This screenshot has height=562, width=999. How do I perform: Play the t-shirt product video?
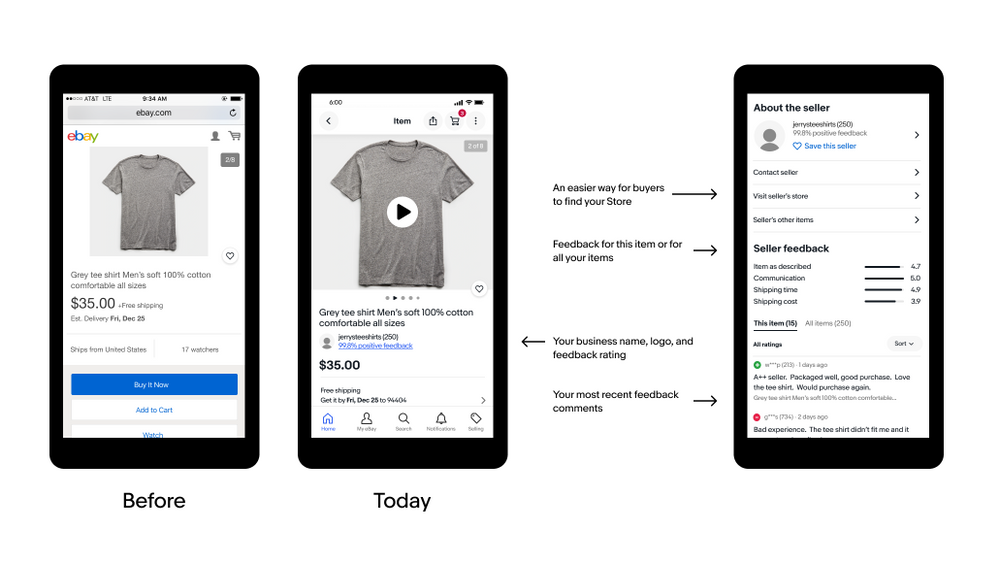coord(402,212)
